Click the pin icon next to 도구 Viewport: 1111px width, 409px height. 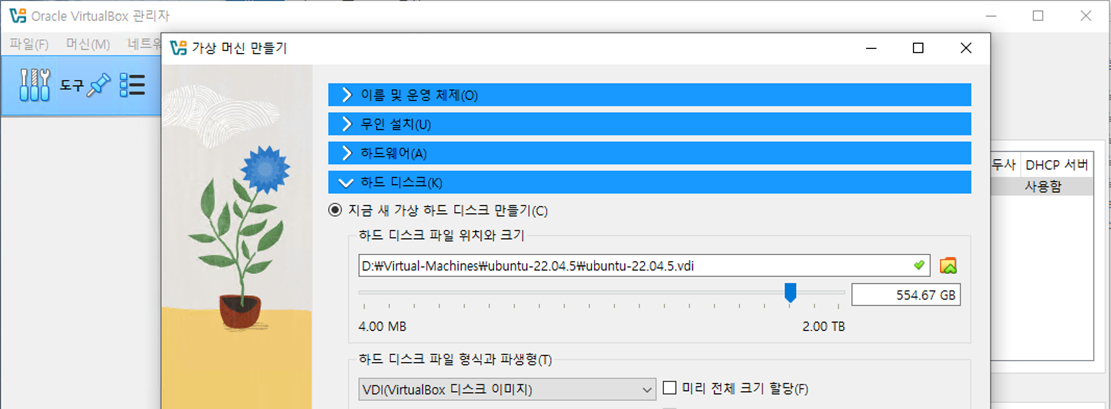point(99,86)
